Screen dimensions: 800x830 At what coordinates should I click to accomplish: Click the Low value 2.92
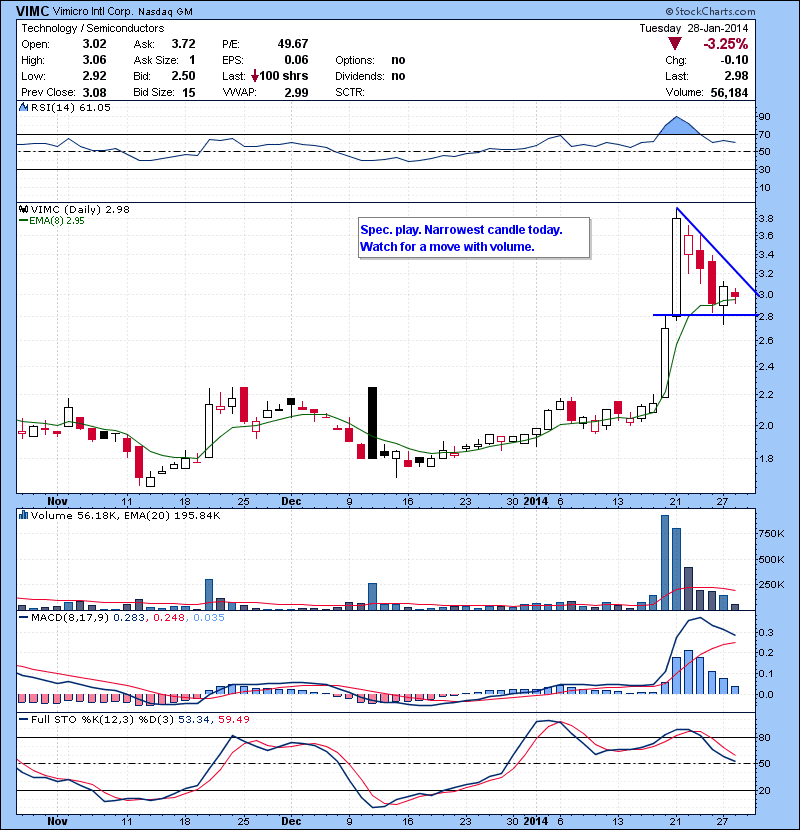[94, 76]
